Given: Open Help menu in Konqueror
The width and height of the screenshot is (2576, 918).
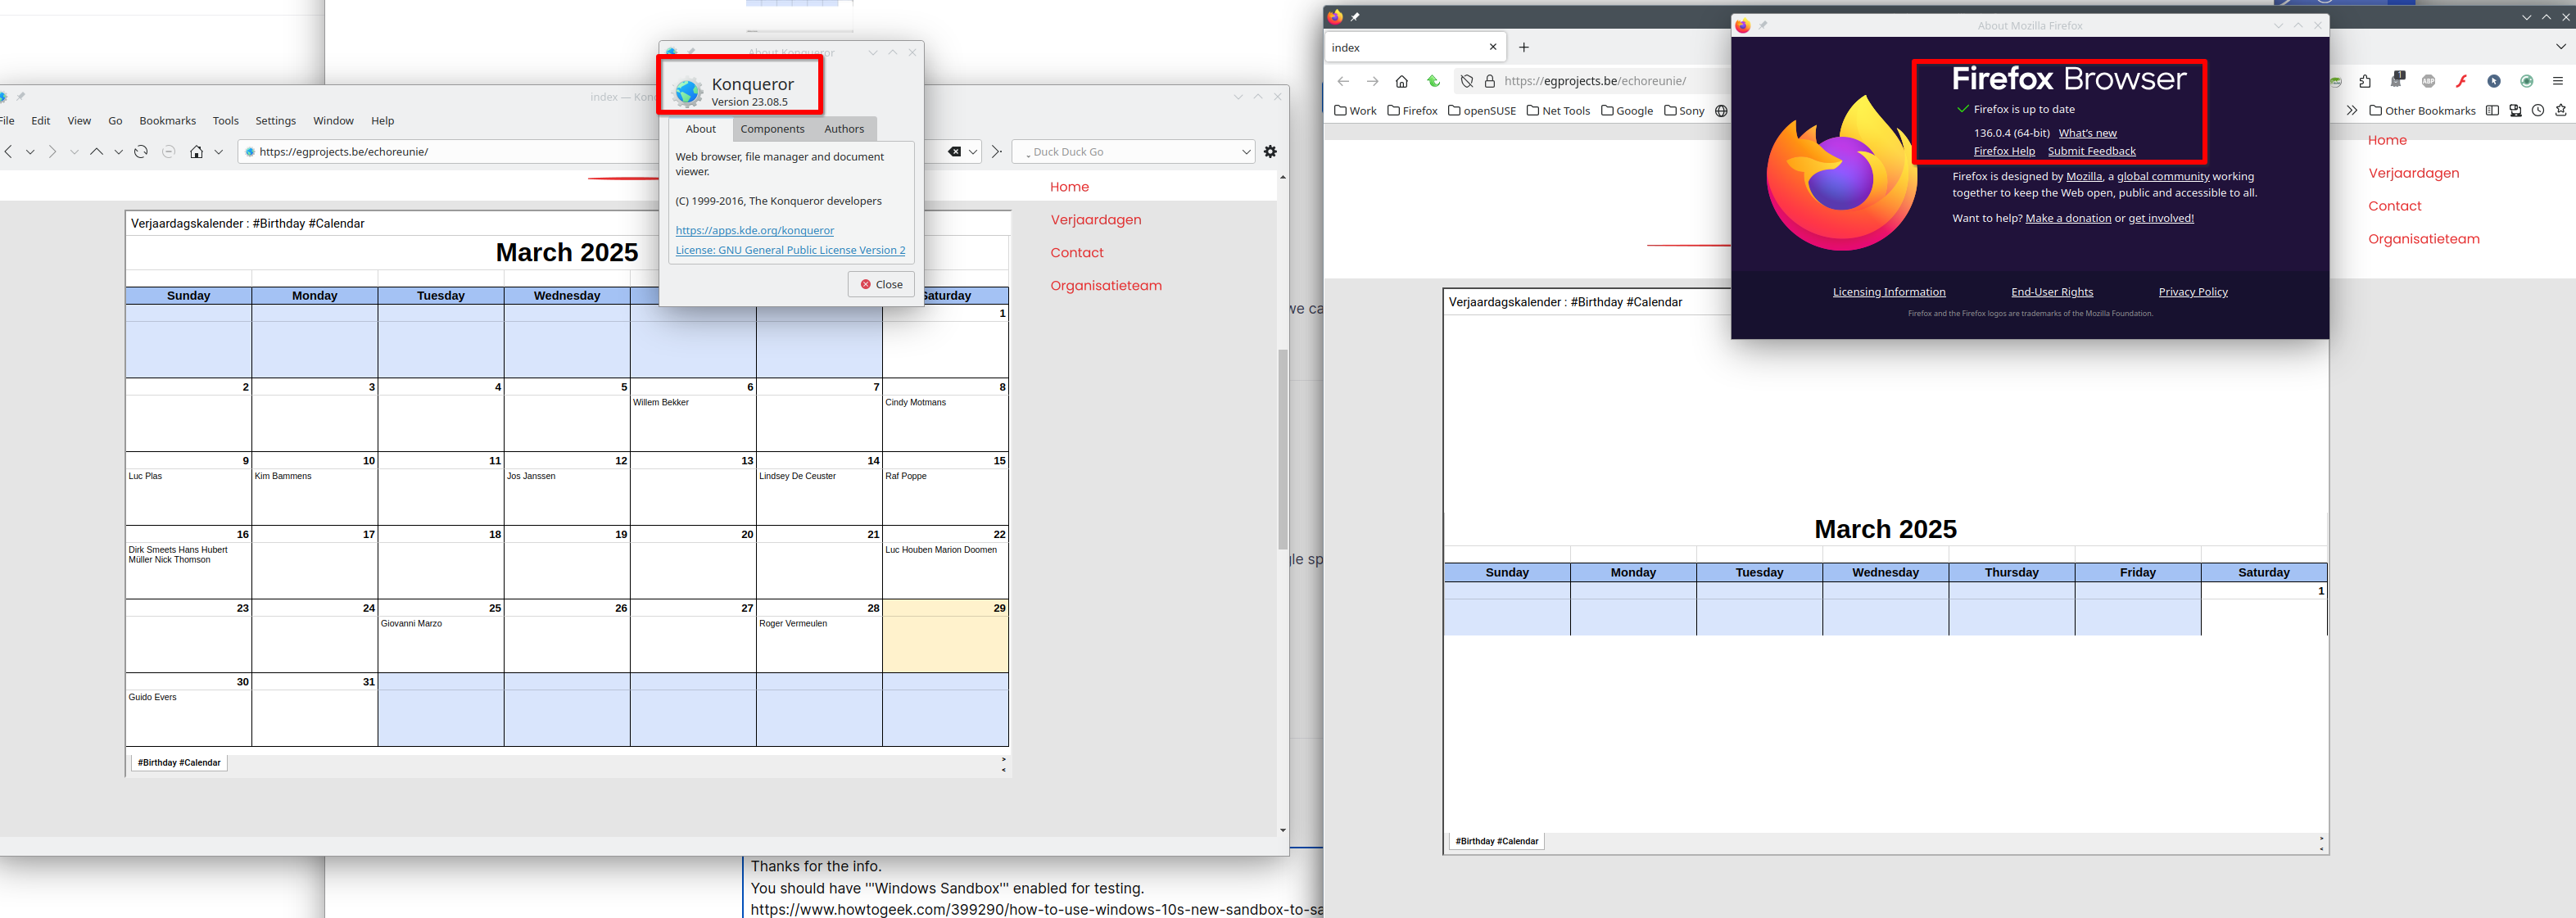Looking at the screenshot, I should [383, 121].
